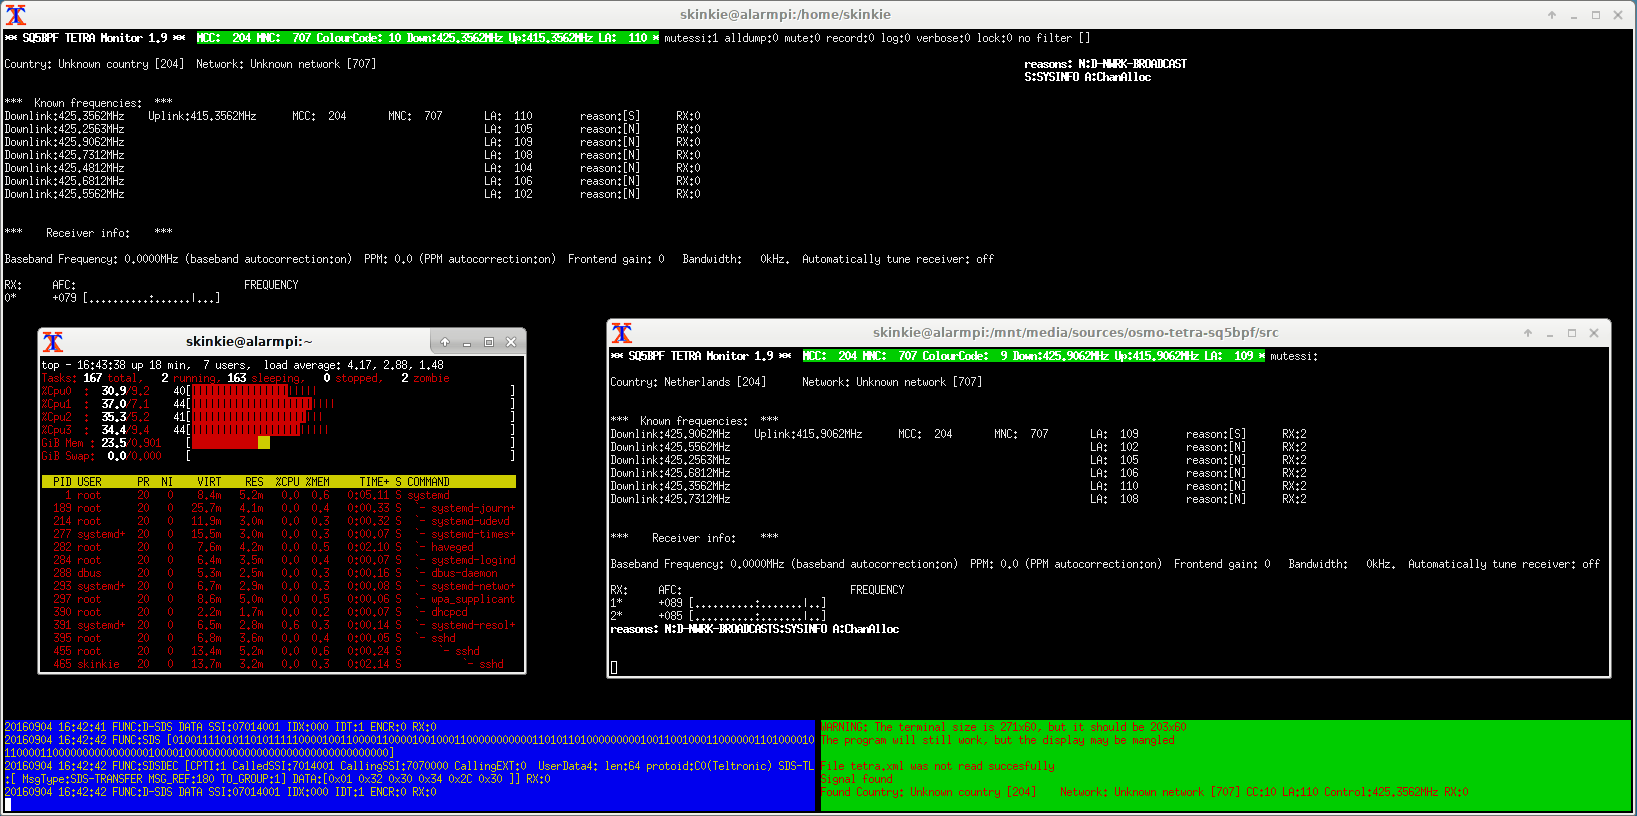Image resolution: width=1637 pixels, height=816 pixels.
Task: Click the X icon of the main /home/skinkie window
Action: pyautogui.click(x=16, y=15)
